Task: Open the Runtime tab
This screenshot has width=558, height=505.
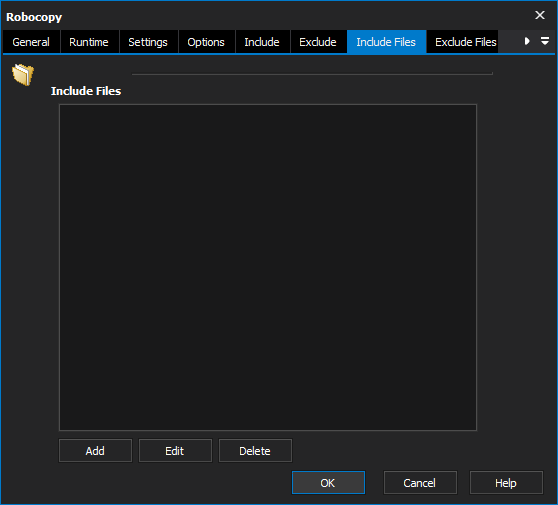Action: (89, 42)
